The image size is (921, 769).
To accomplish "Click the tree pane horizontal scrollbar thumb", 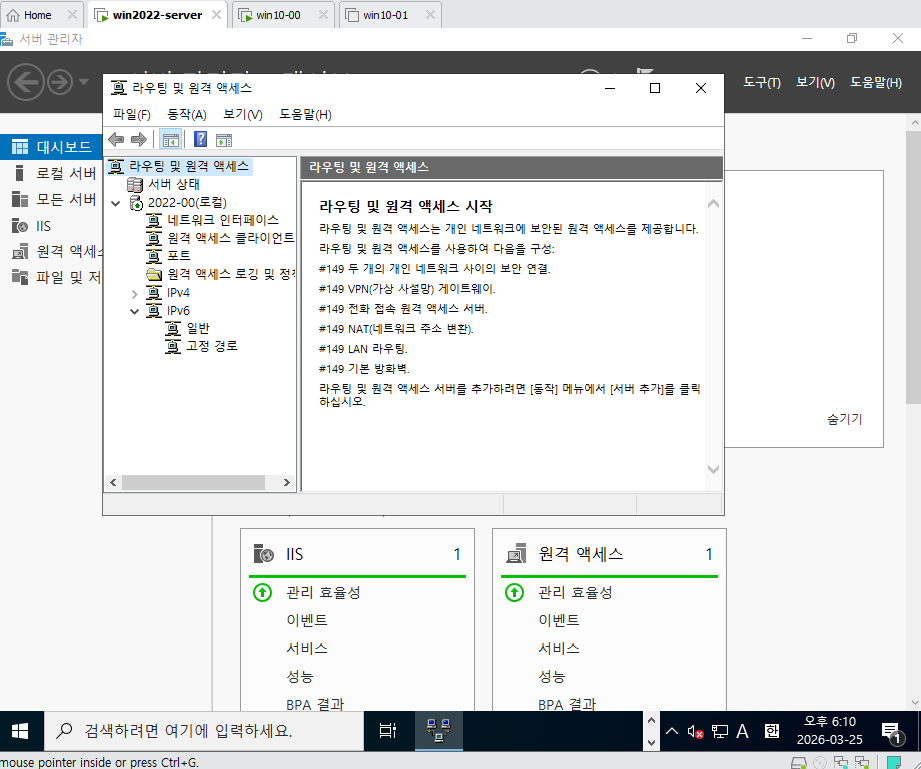I will pyautogui.click(x=193, y=482).
